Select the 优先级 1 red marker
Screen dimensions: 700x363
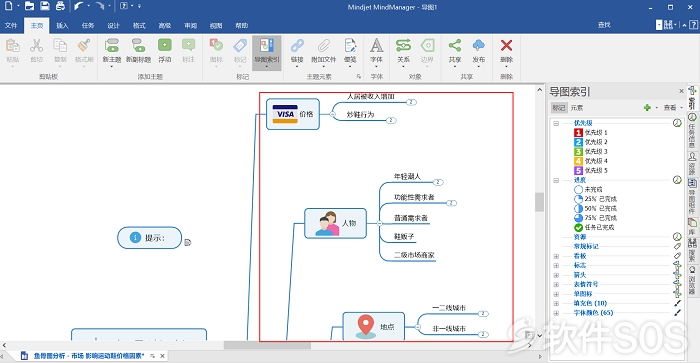tap(578, 133)
